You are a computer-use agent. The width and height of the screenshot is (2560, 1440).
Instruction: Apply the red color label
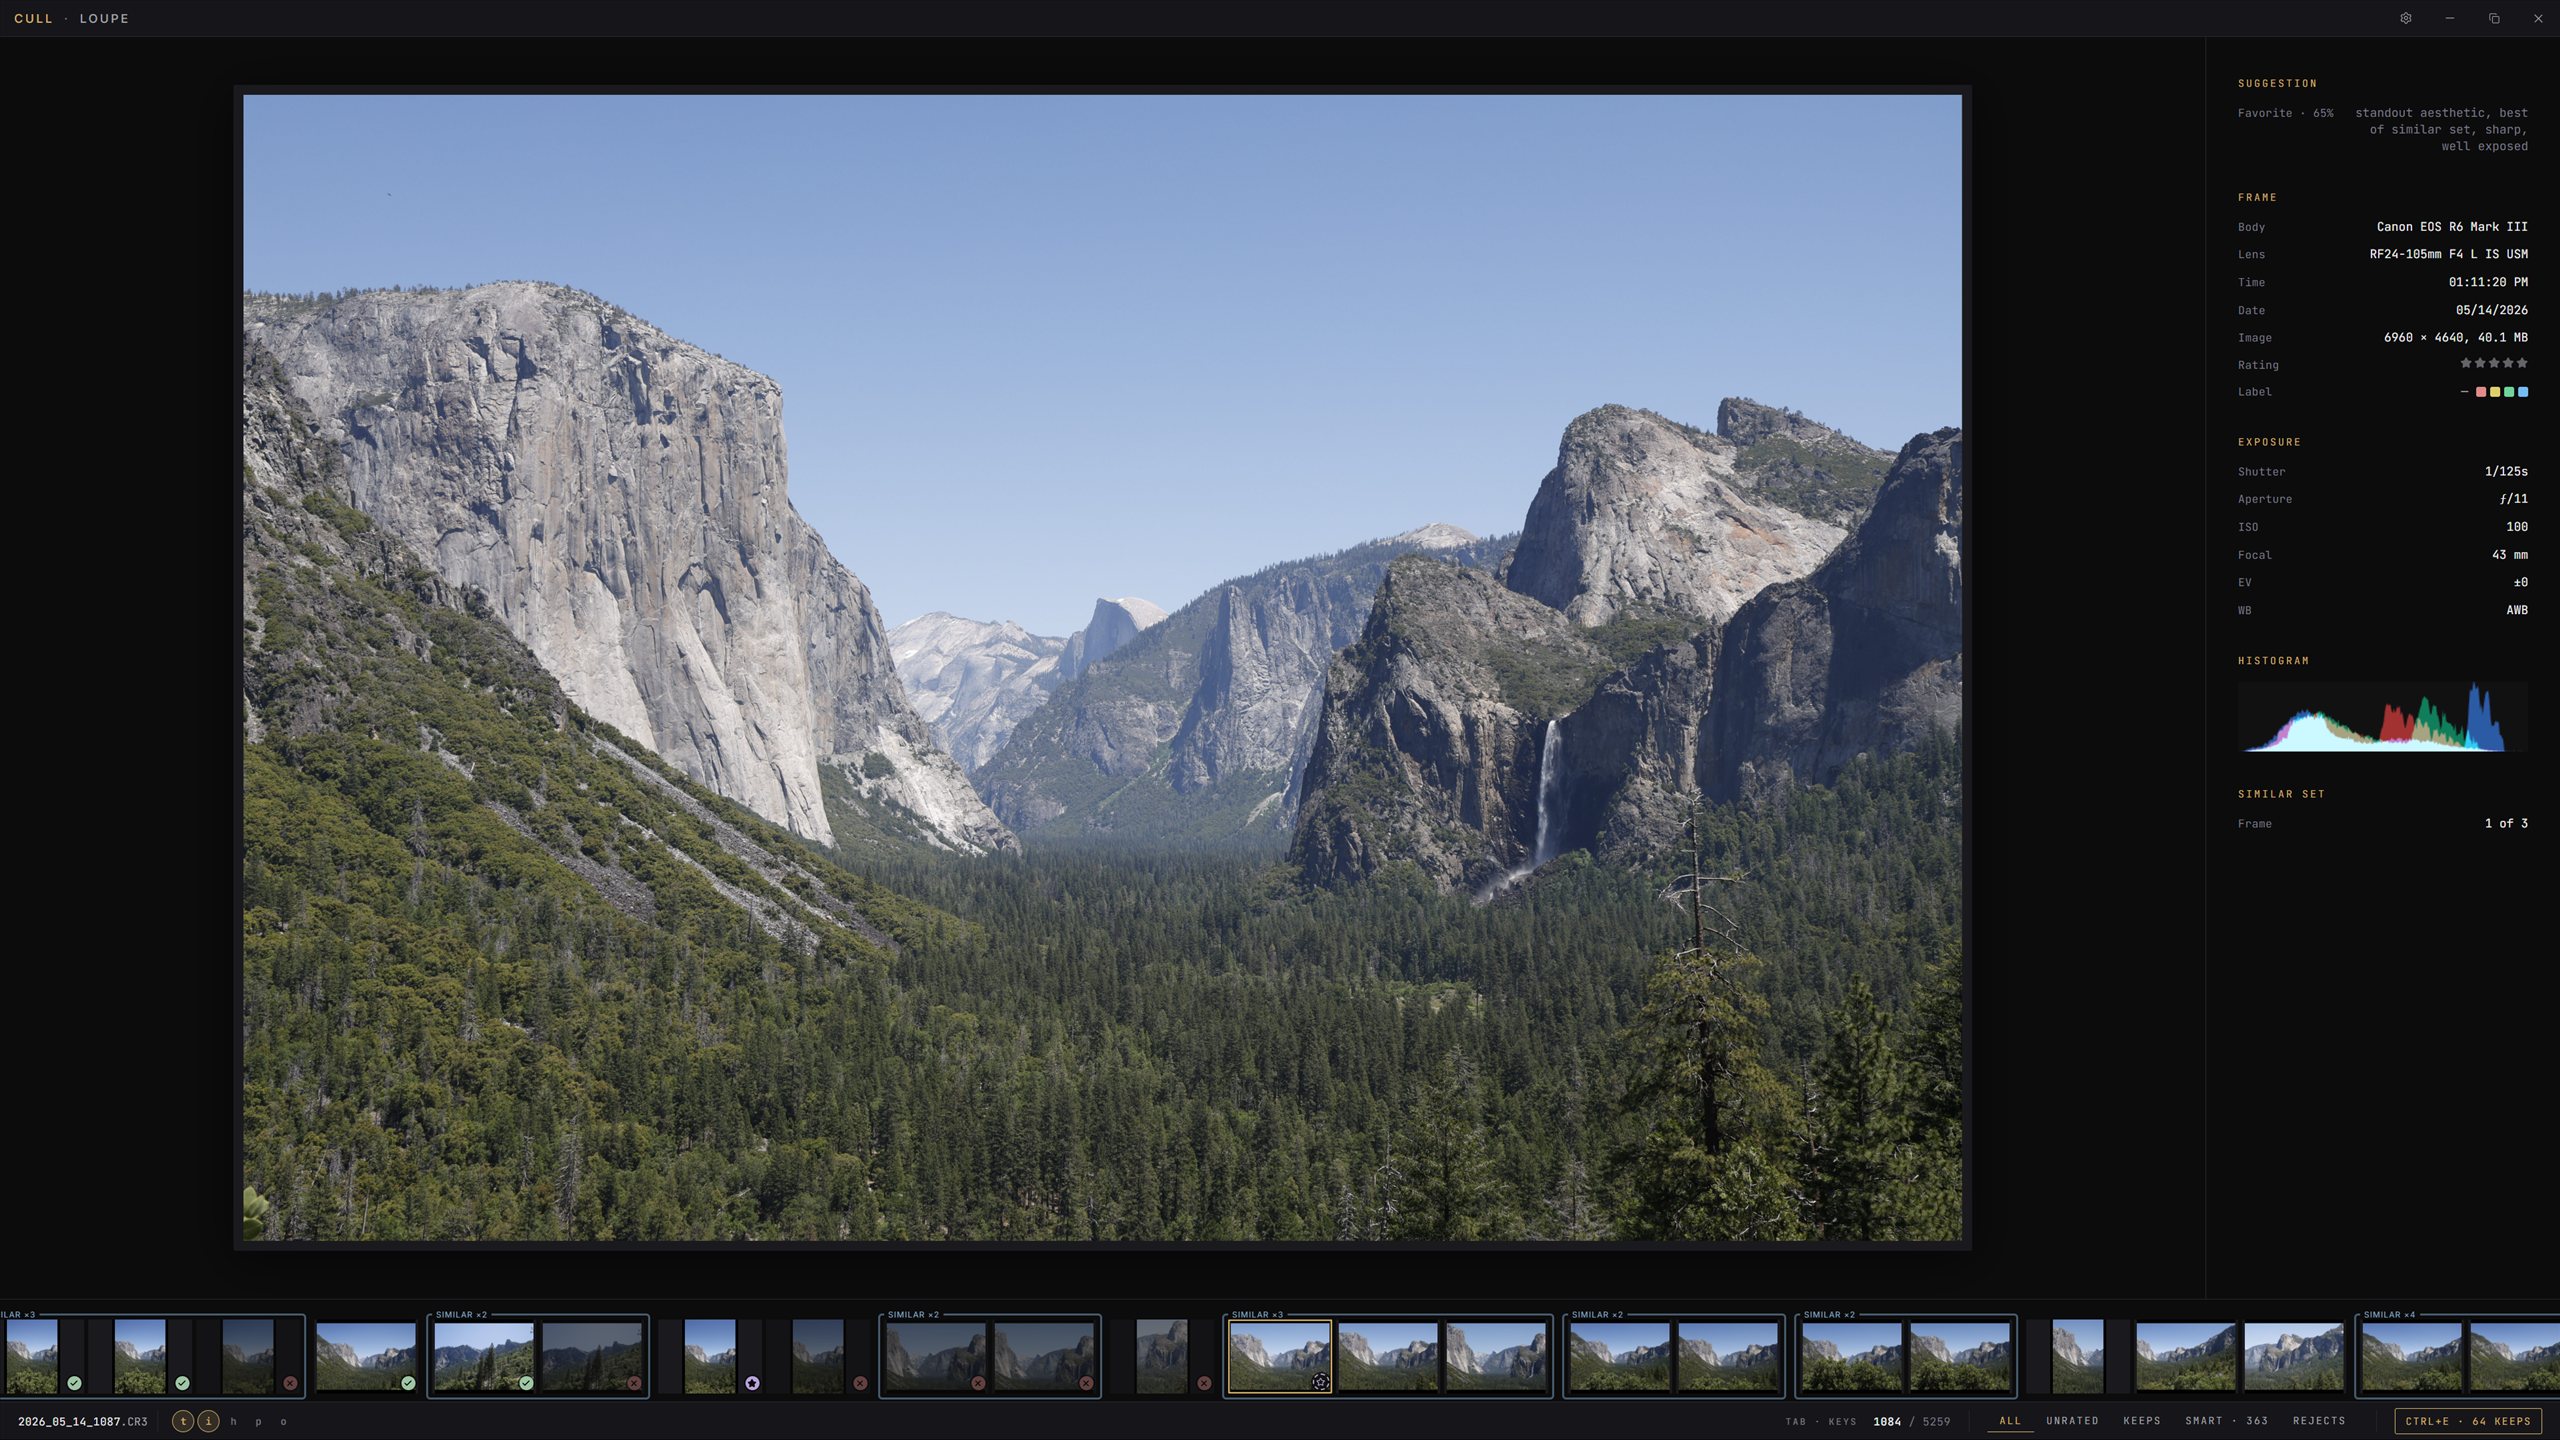coord(2481,392)
